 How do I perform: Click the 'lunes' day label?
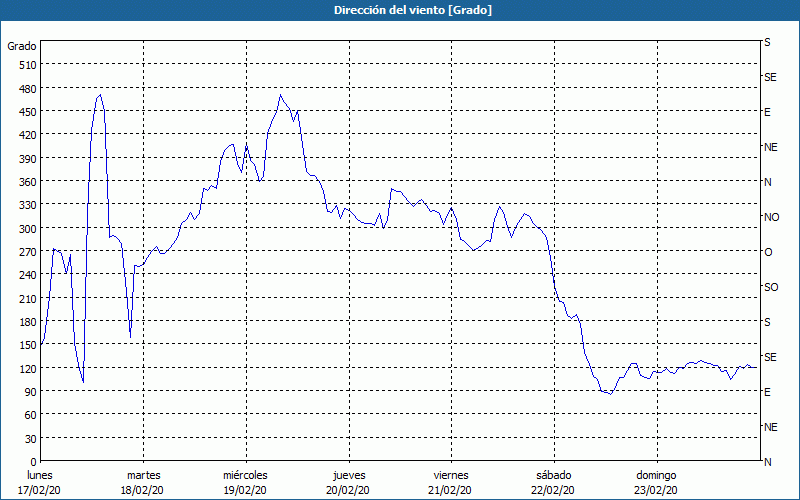point(40,476)
